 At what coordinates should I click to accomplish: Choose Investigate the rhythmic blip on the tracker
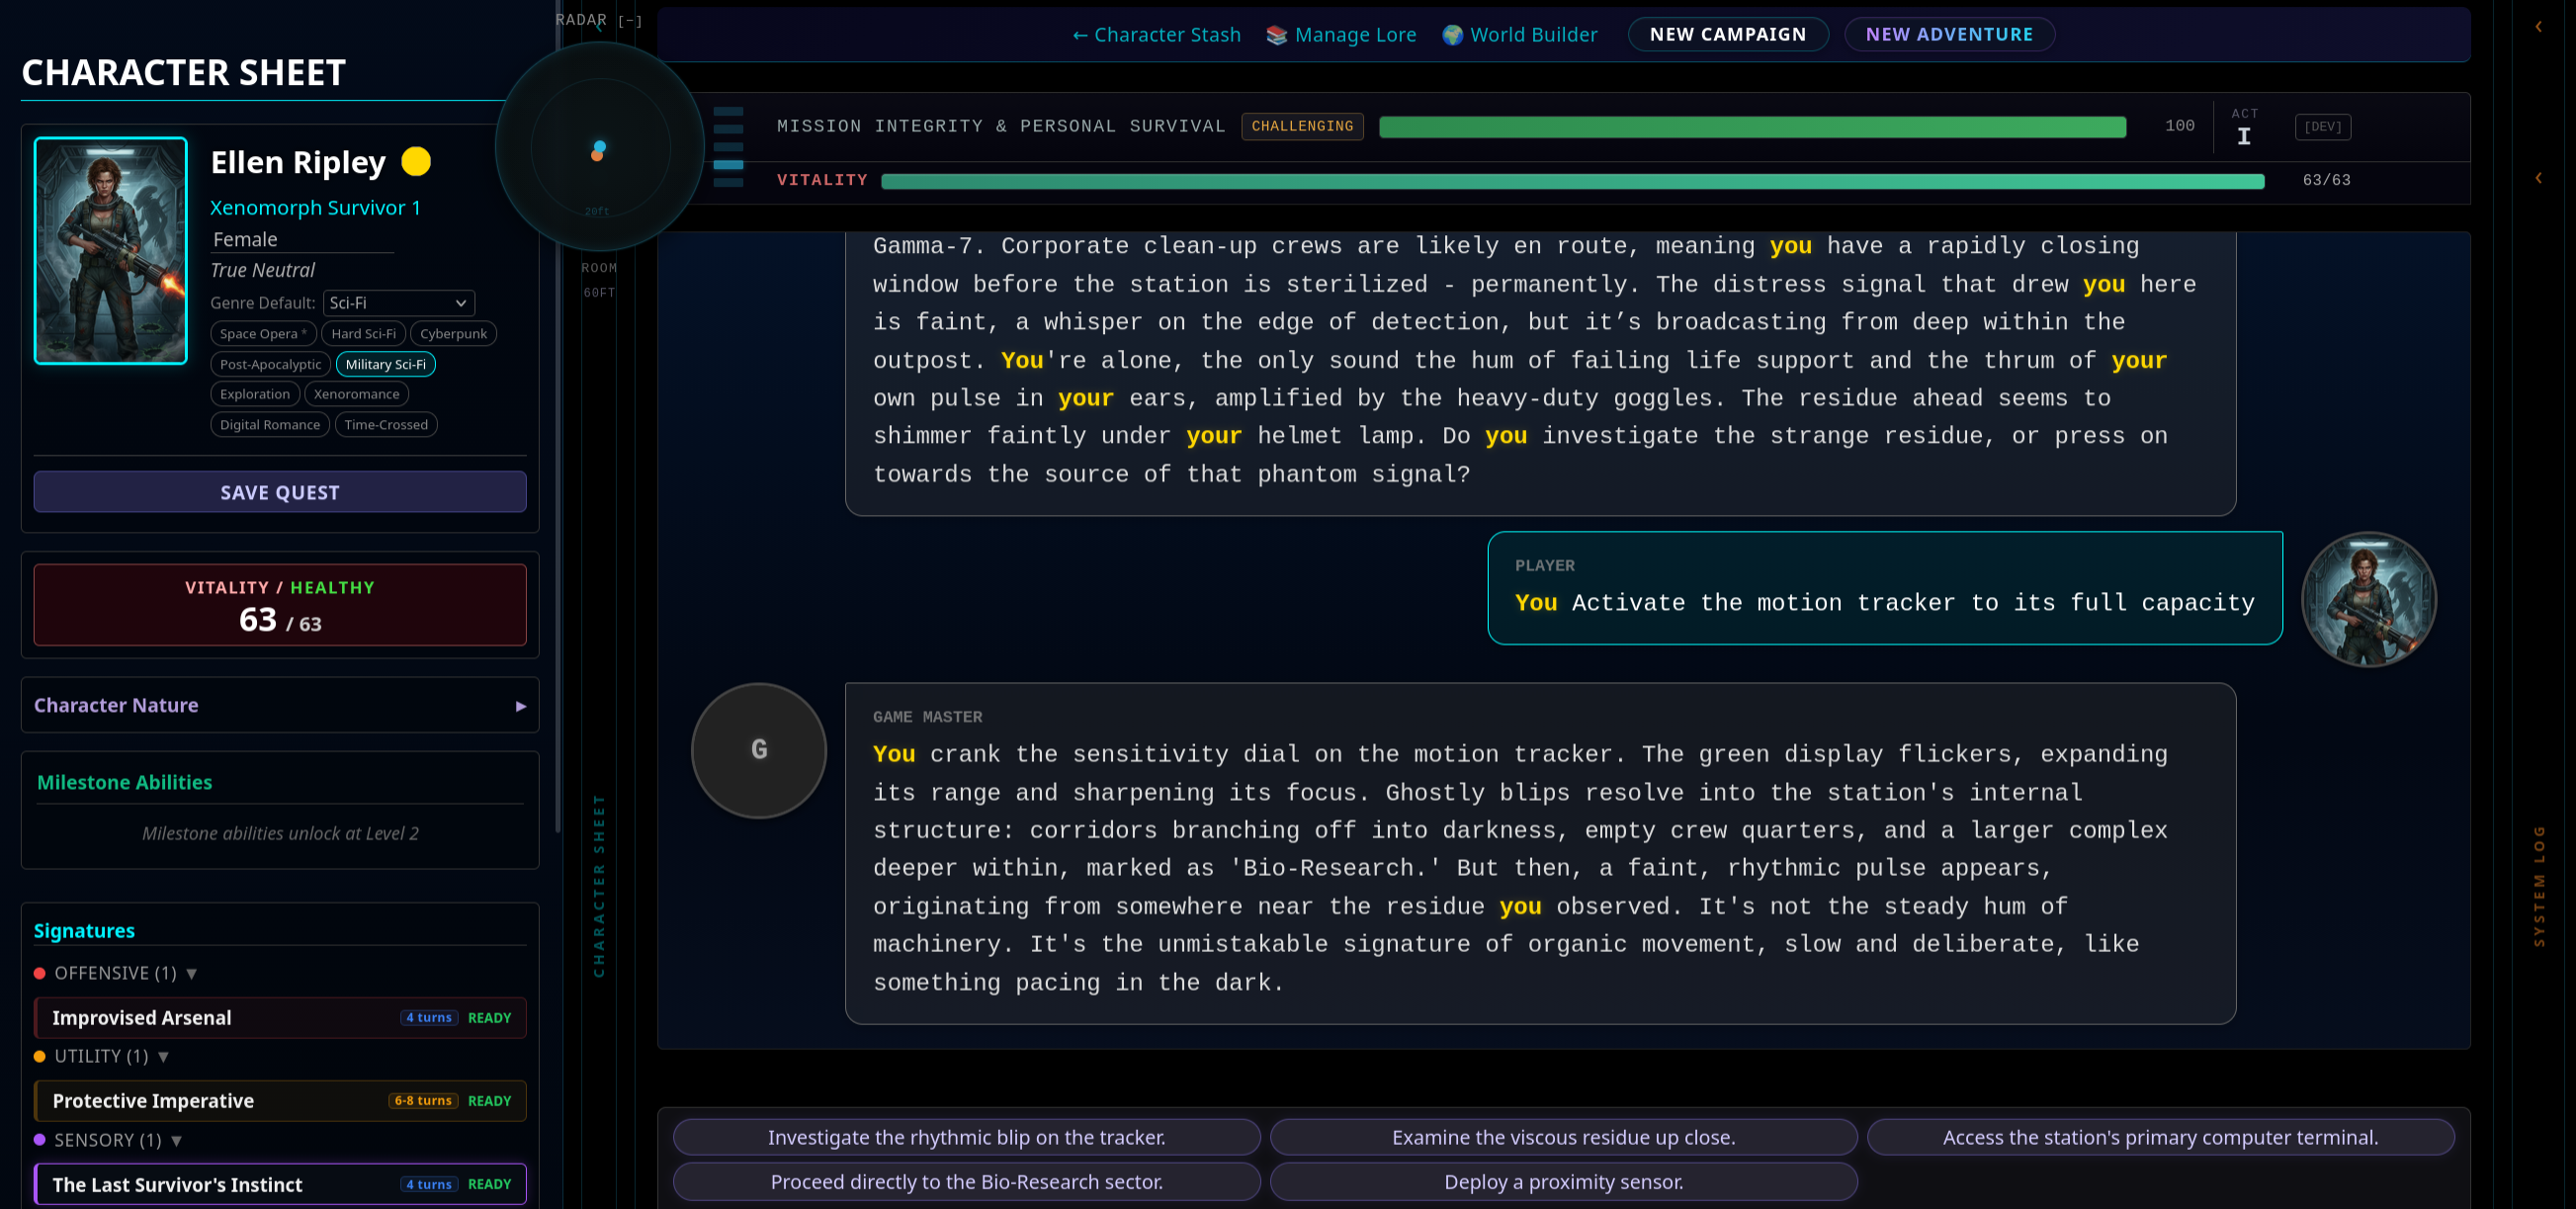(x=966, y=1137)
